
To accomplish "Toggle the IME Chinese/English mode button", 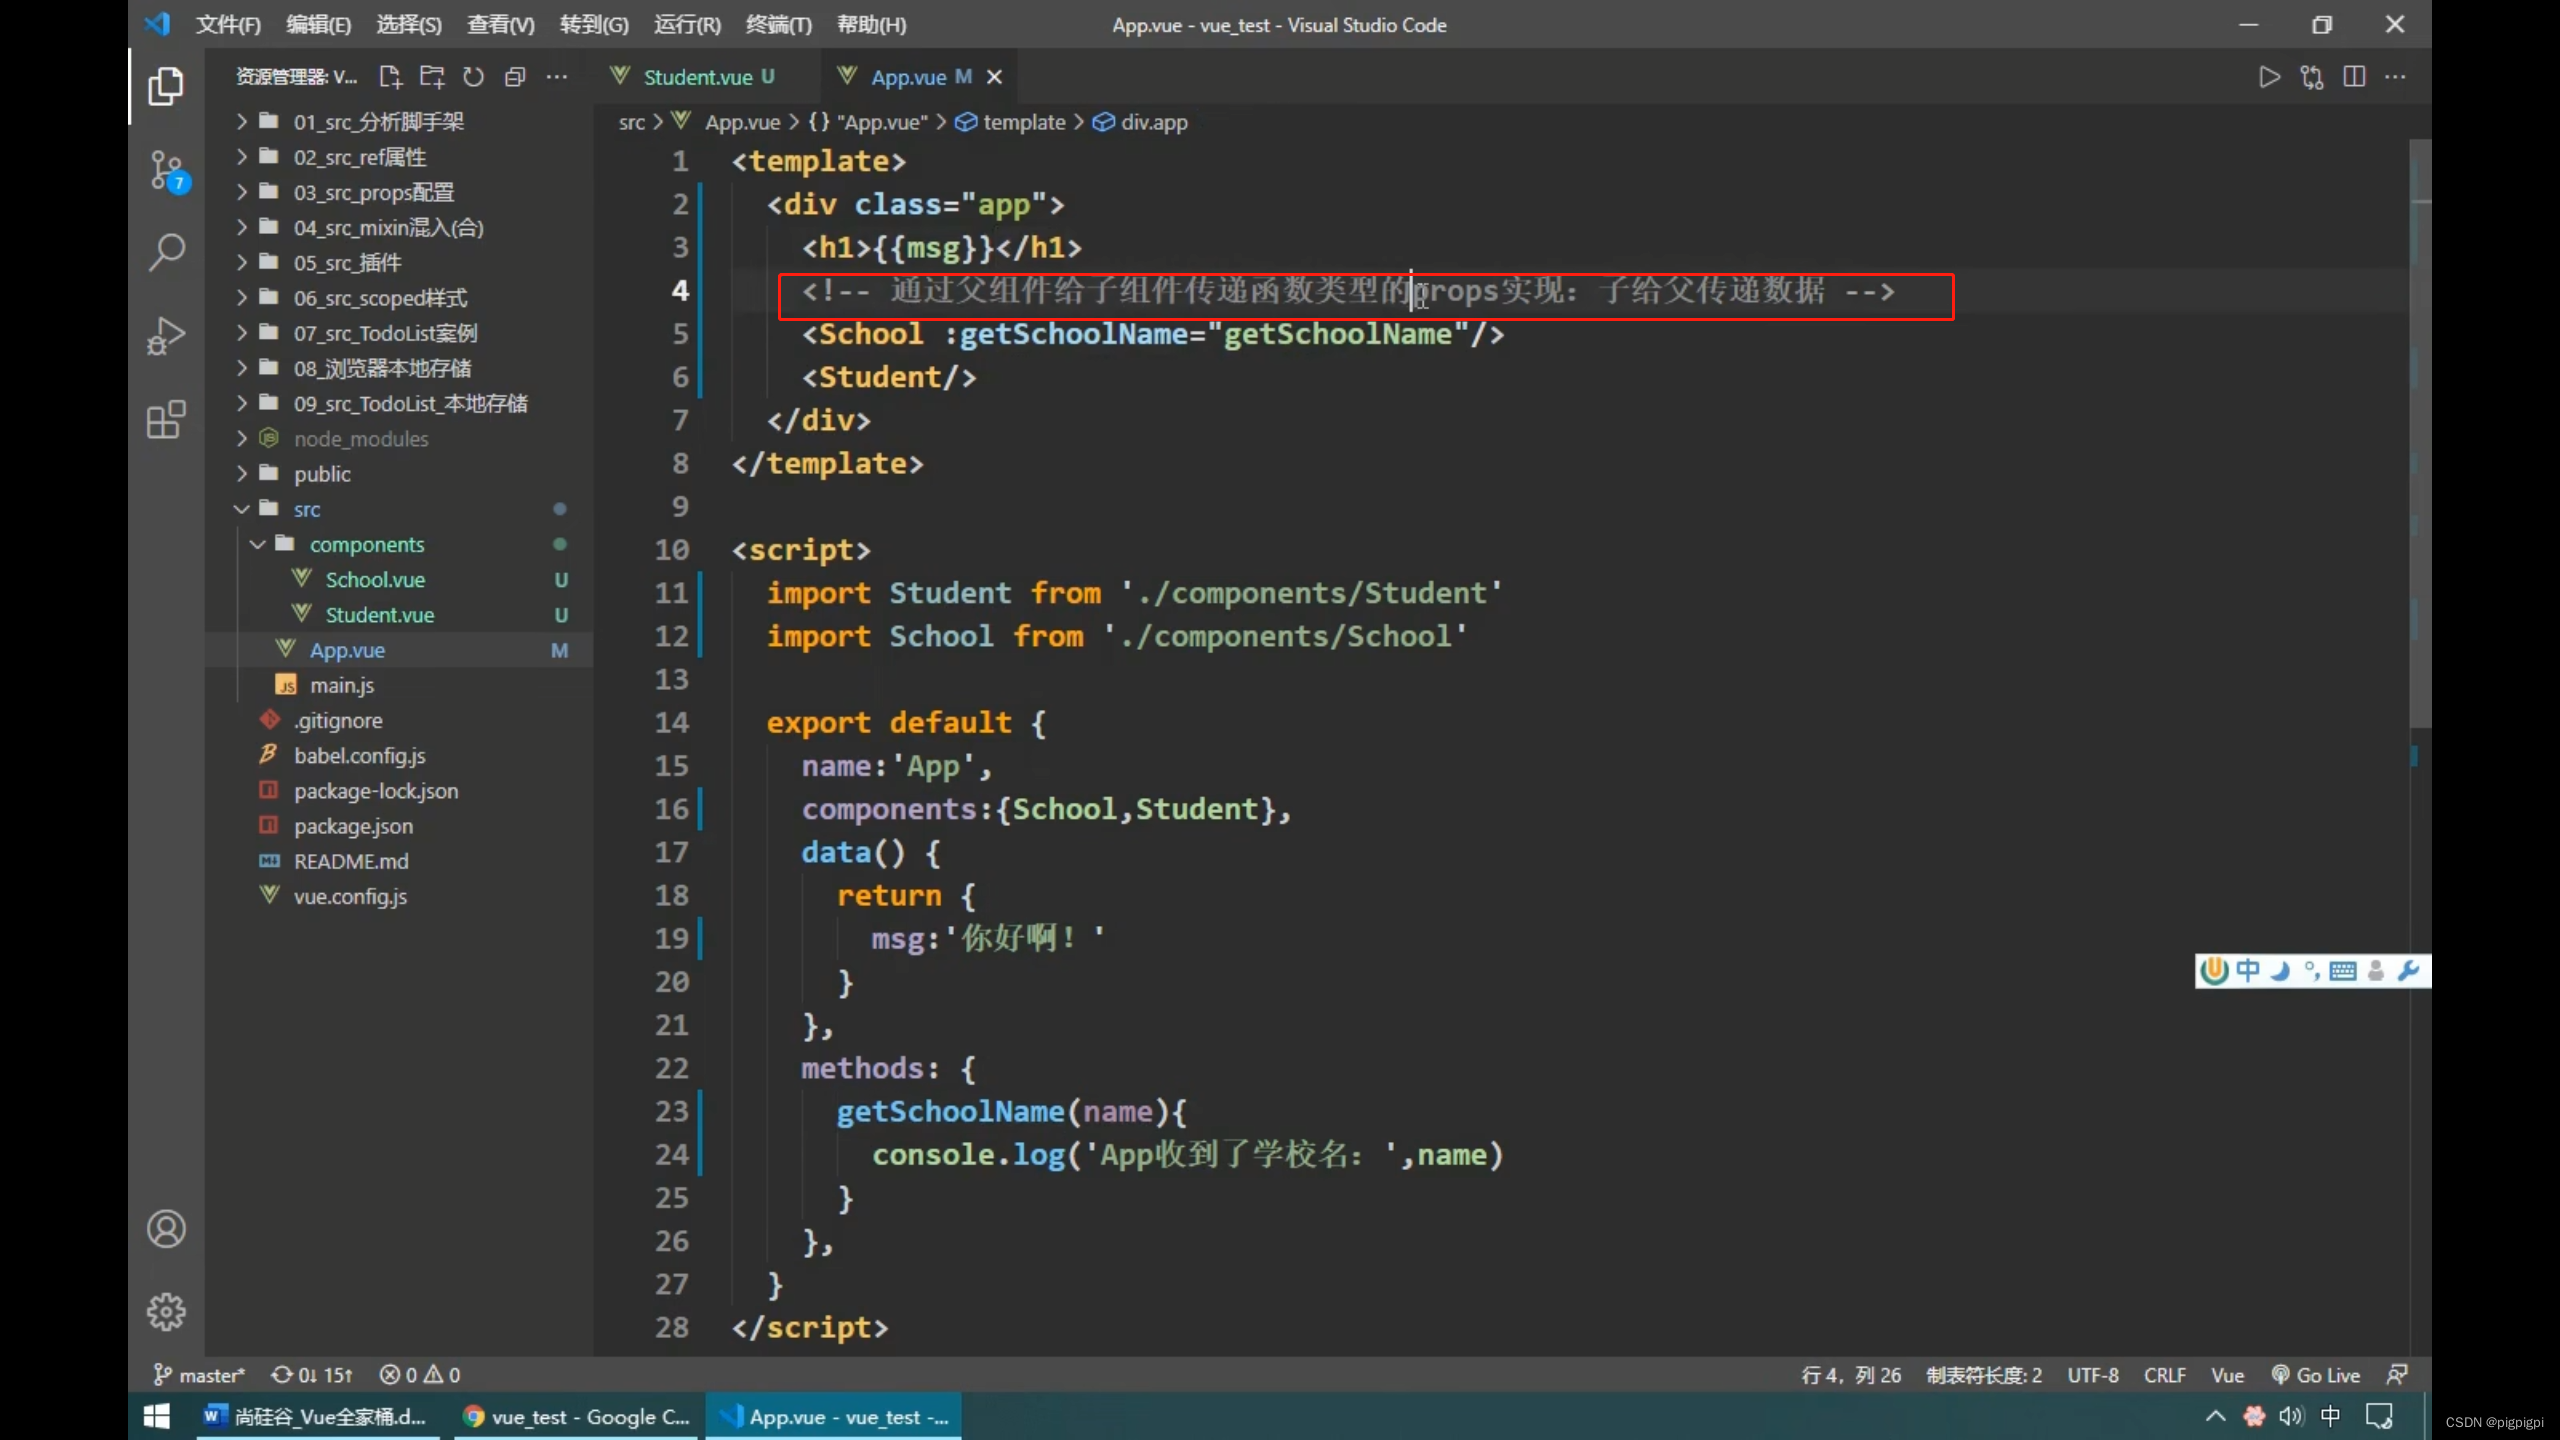I will point(2248,970).
